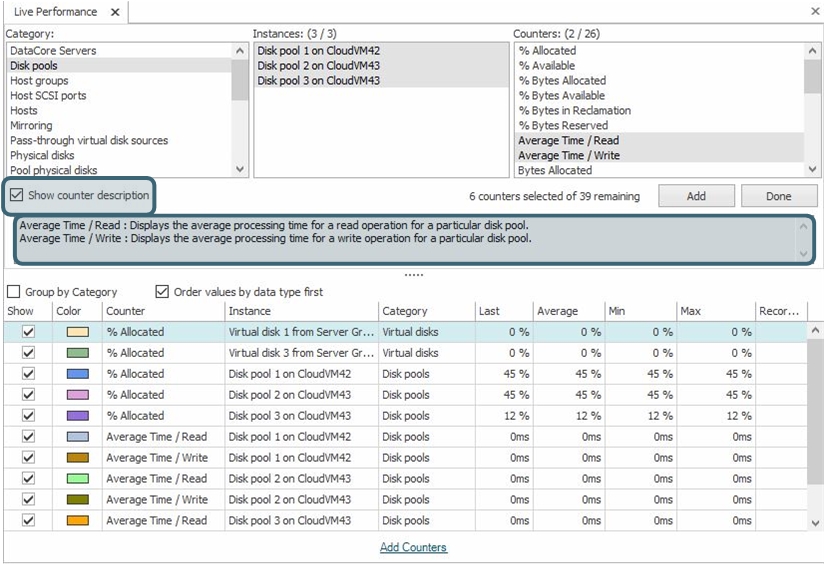Viewport: 825px width, 565px height.
Task: Uncheck Order values by data type first
Action: 163,292
